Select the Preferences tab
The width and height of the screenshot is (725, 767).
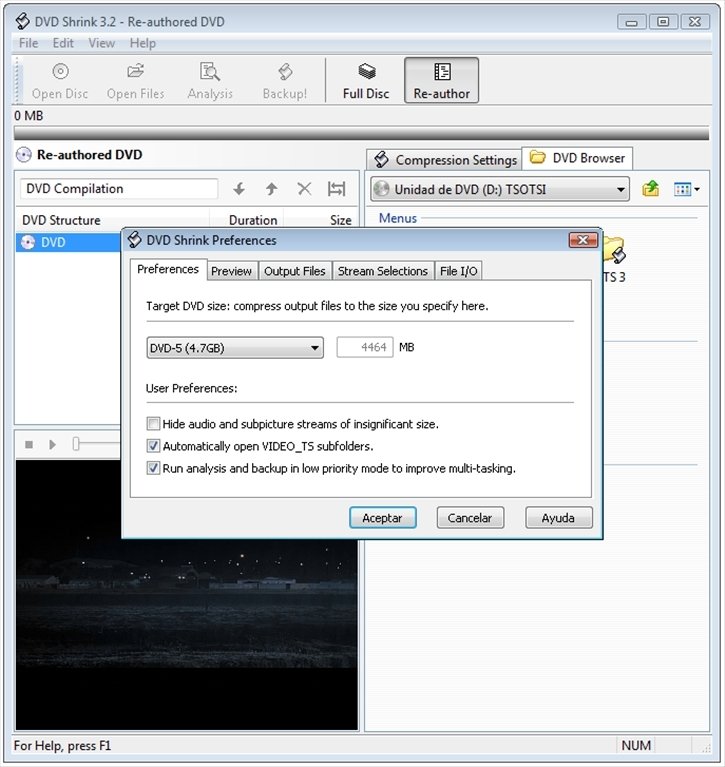[x=168, y=269]
